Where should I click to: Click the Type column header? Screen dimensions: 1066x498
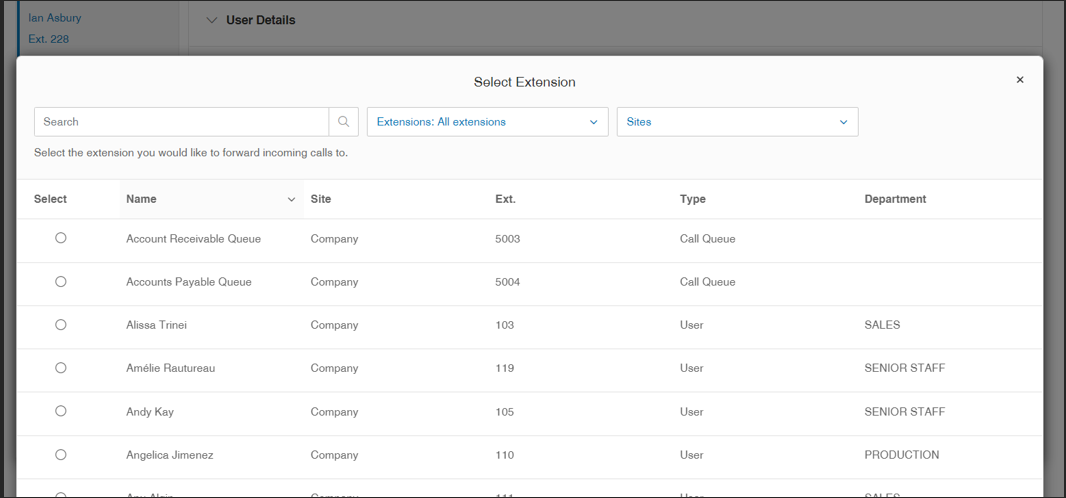692,199
